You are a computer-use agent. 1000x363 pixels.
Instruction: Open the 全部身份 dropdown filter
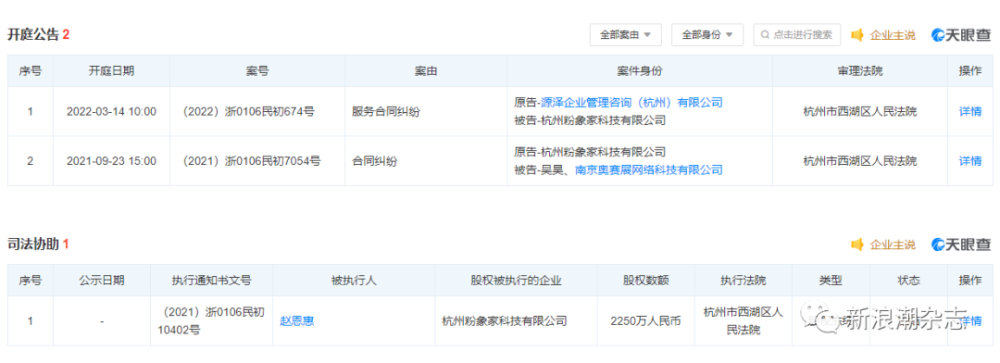707,34
